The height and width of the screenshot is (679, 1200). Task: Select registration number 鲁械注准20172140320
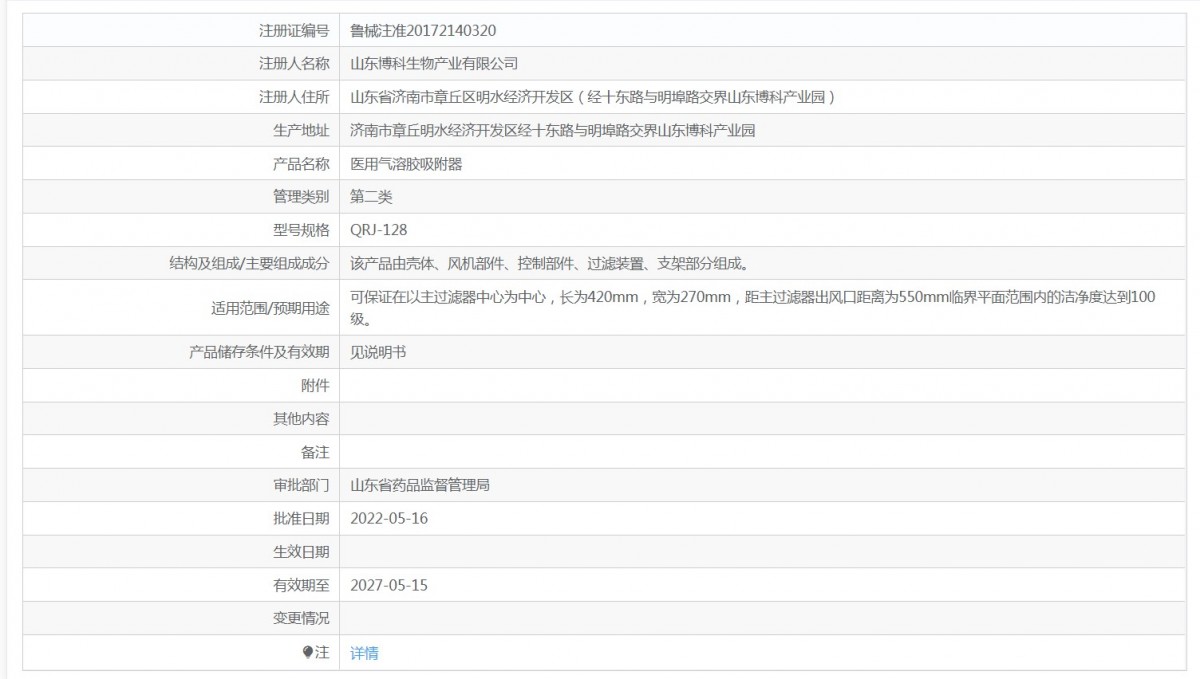click(x=423, y=31)
